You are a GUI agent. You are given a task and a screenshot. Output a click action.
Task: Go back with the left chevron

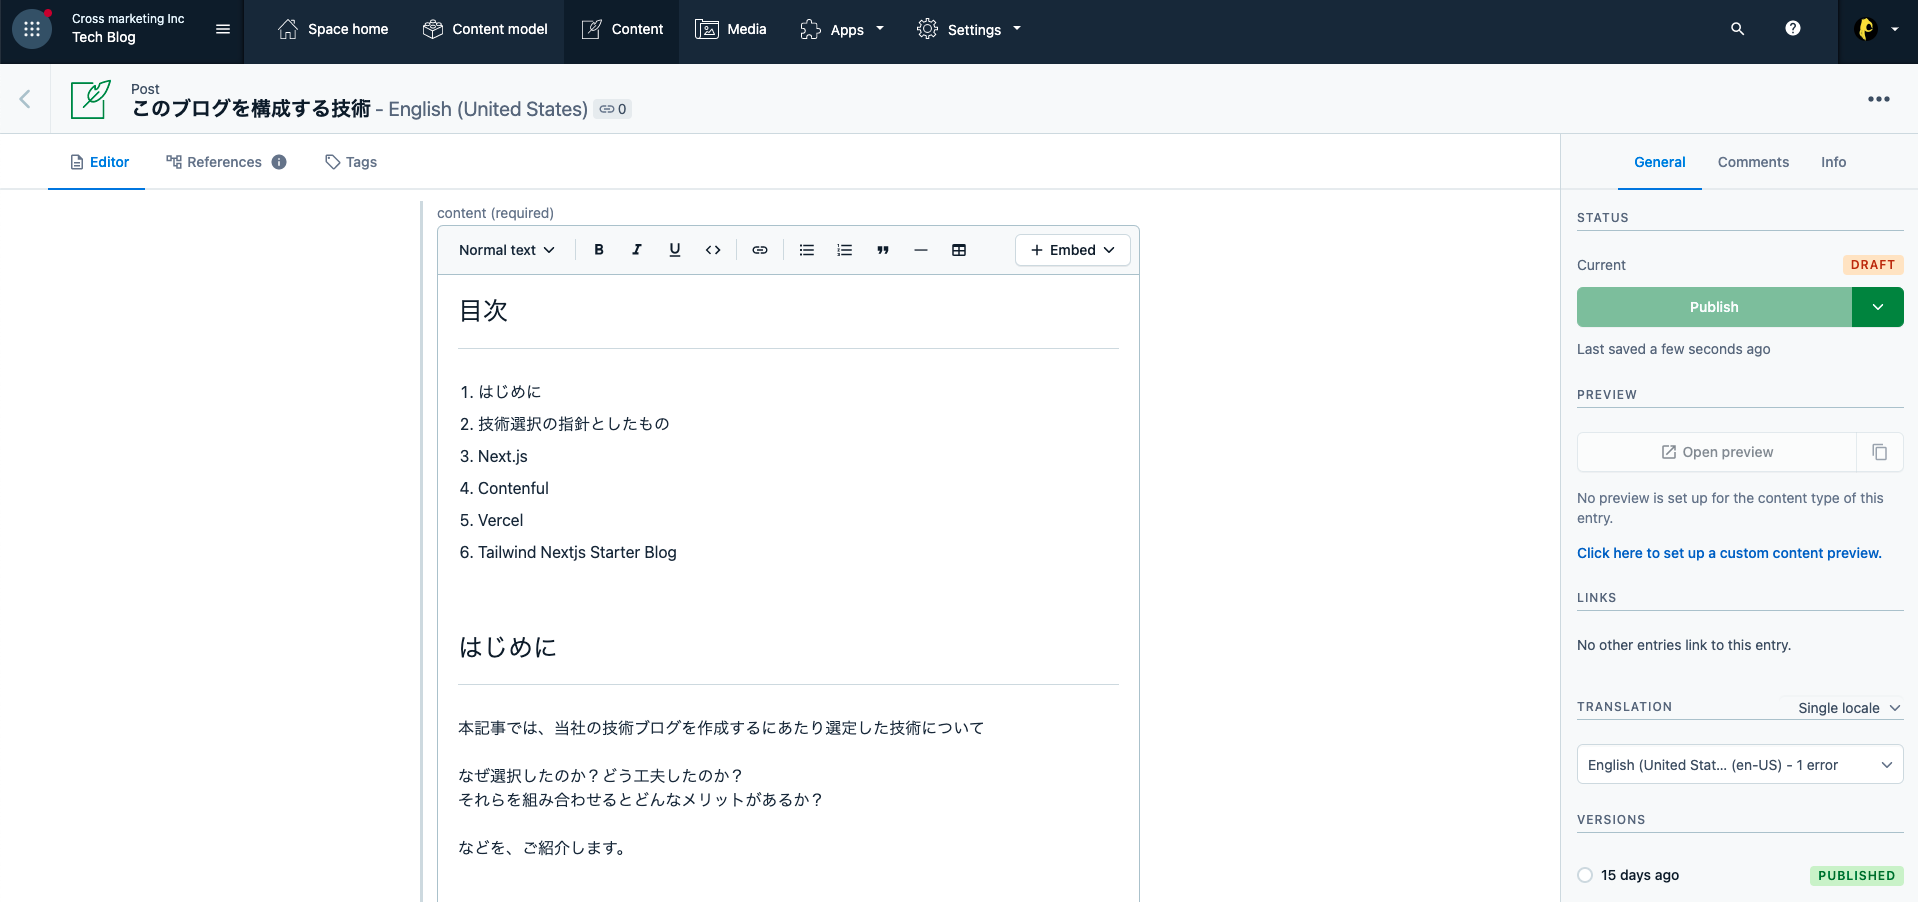coord(25,99)
